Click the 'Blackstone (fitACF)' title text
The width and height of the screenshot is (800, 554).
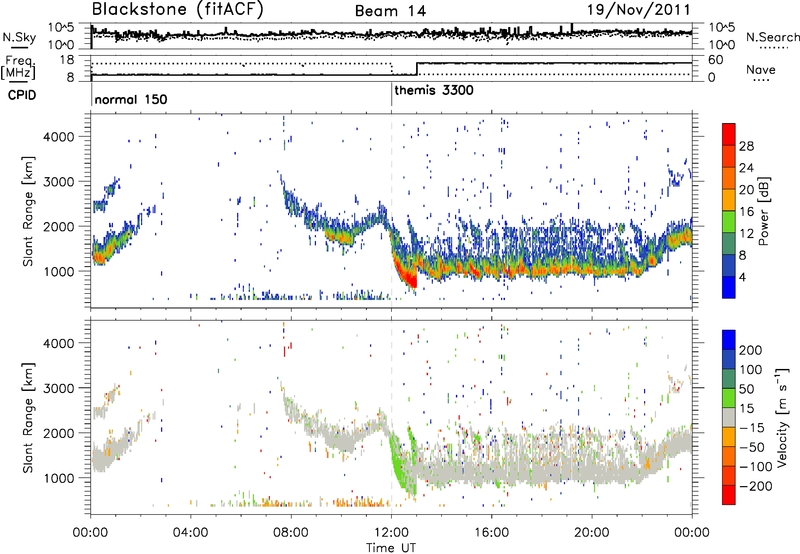click(x=178, y=10)
